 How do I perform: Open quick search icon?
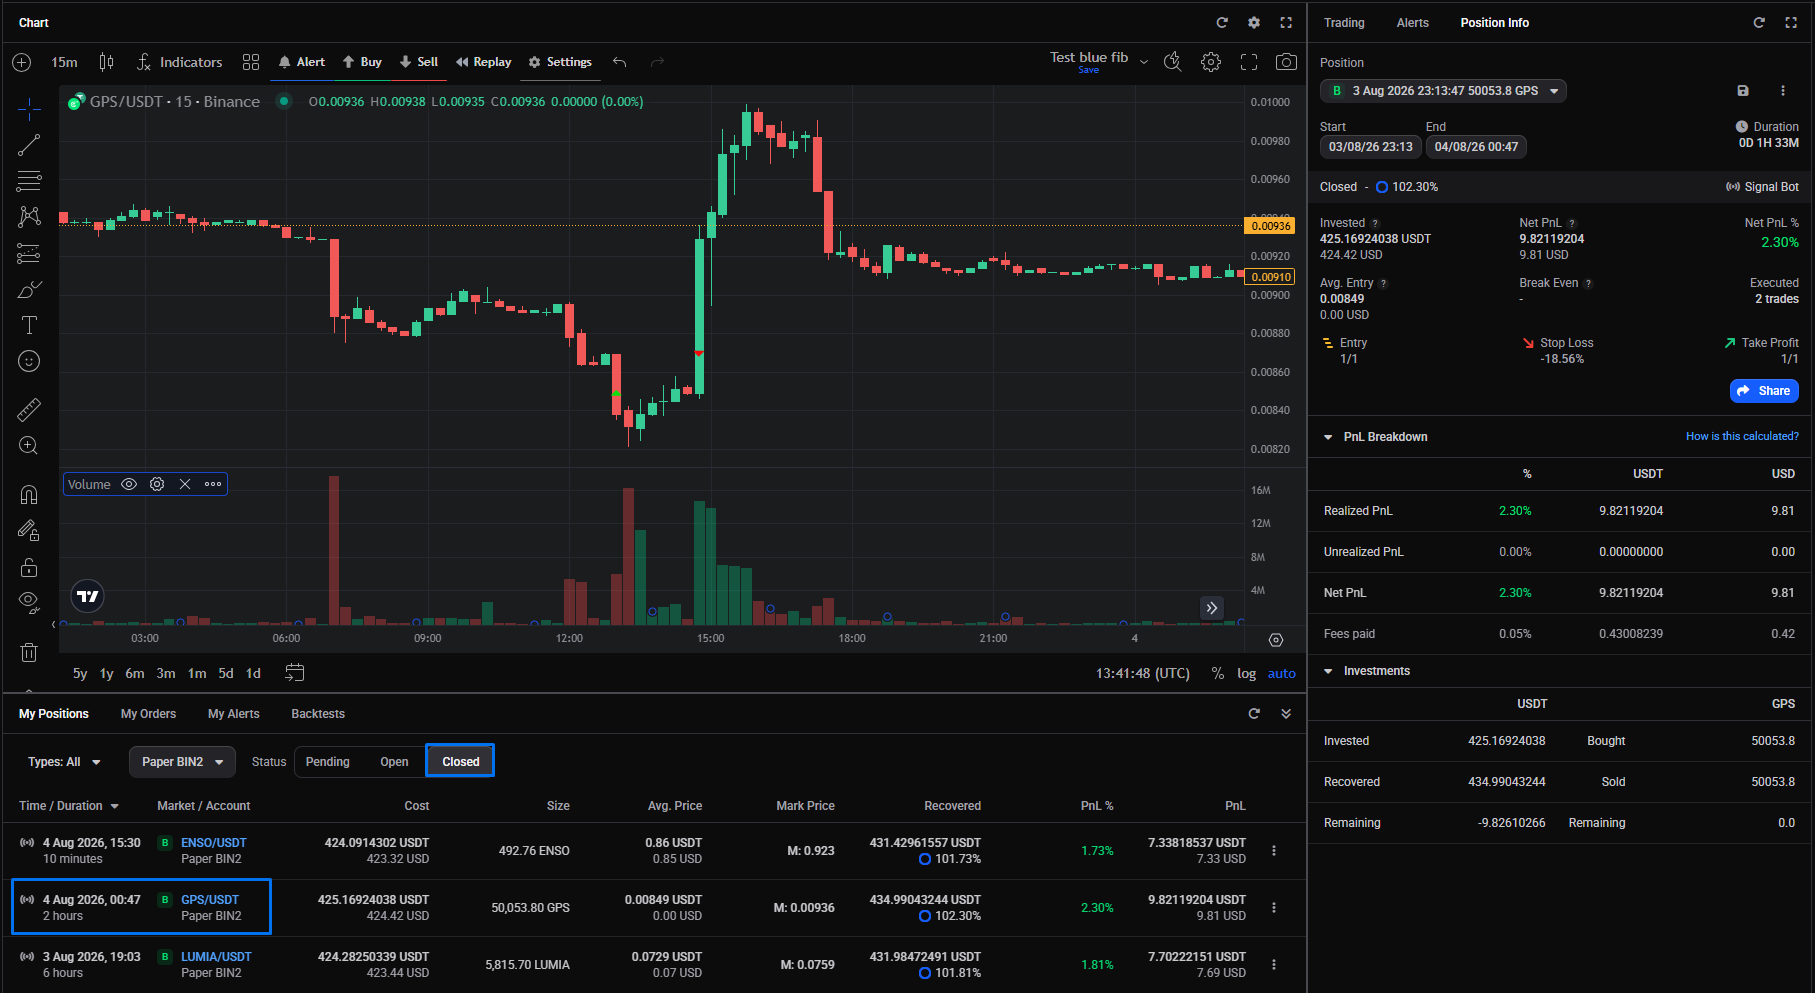click(x=1173, y=62)
